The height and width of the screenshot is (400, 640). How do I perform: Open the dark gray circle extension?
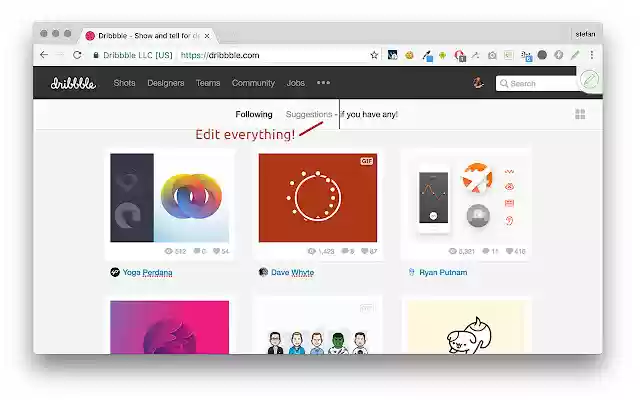tap(542, 55)
